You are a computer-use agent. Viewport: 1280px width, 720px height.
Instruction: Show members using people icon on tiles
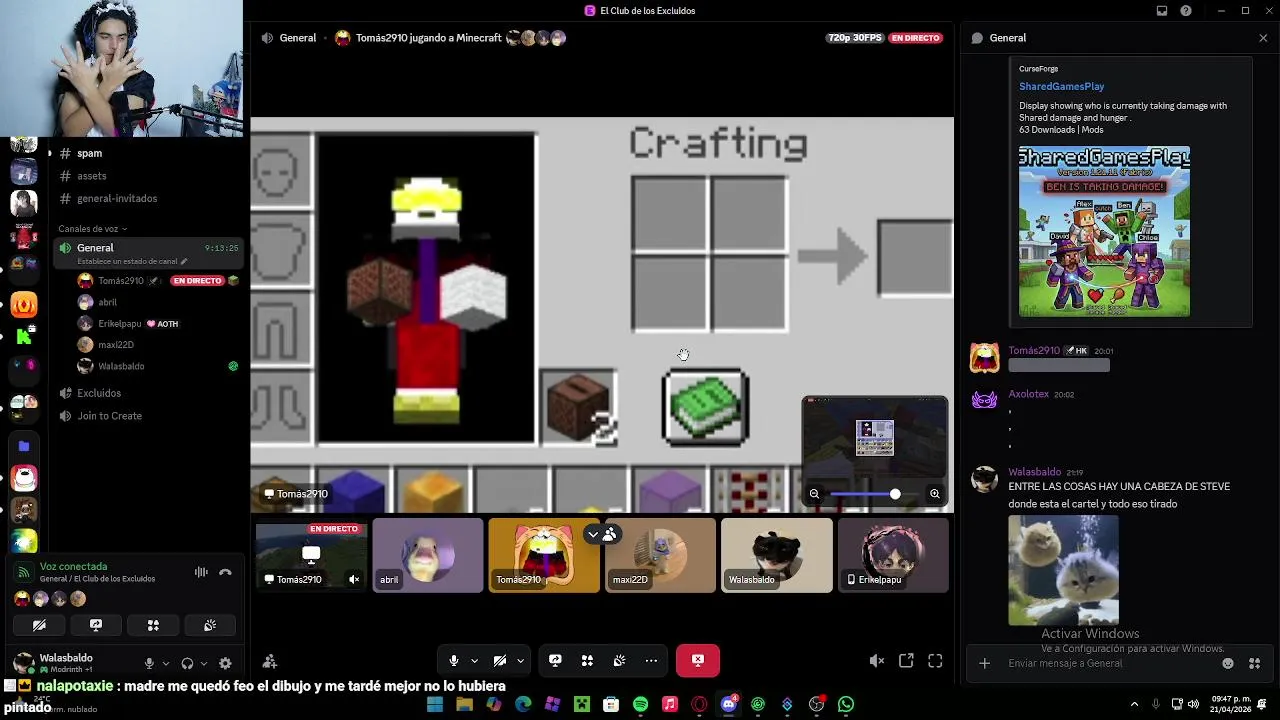click(x=609, y=535)
